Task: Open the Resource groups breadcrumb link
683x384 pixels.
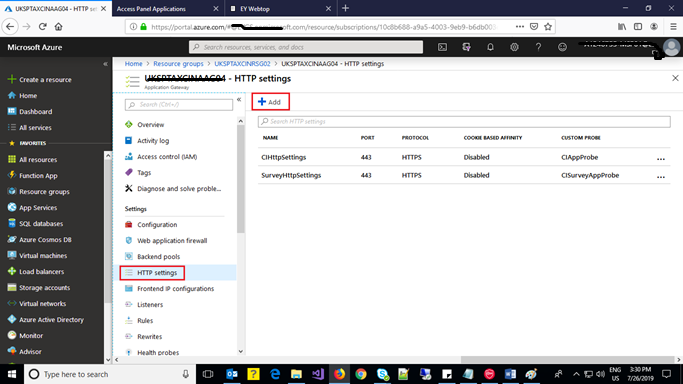Action: [x=178, y=64]
